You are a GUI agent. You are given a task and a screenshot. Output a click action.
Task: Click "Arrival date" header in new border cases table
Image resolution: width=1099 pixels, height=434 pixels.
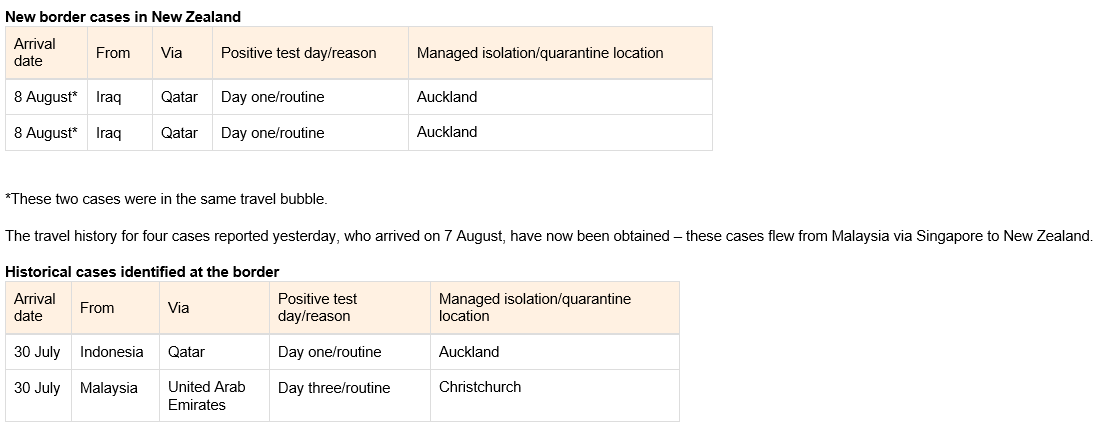point(35,53)
